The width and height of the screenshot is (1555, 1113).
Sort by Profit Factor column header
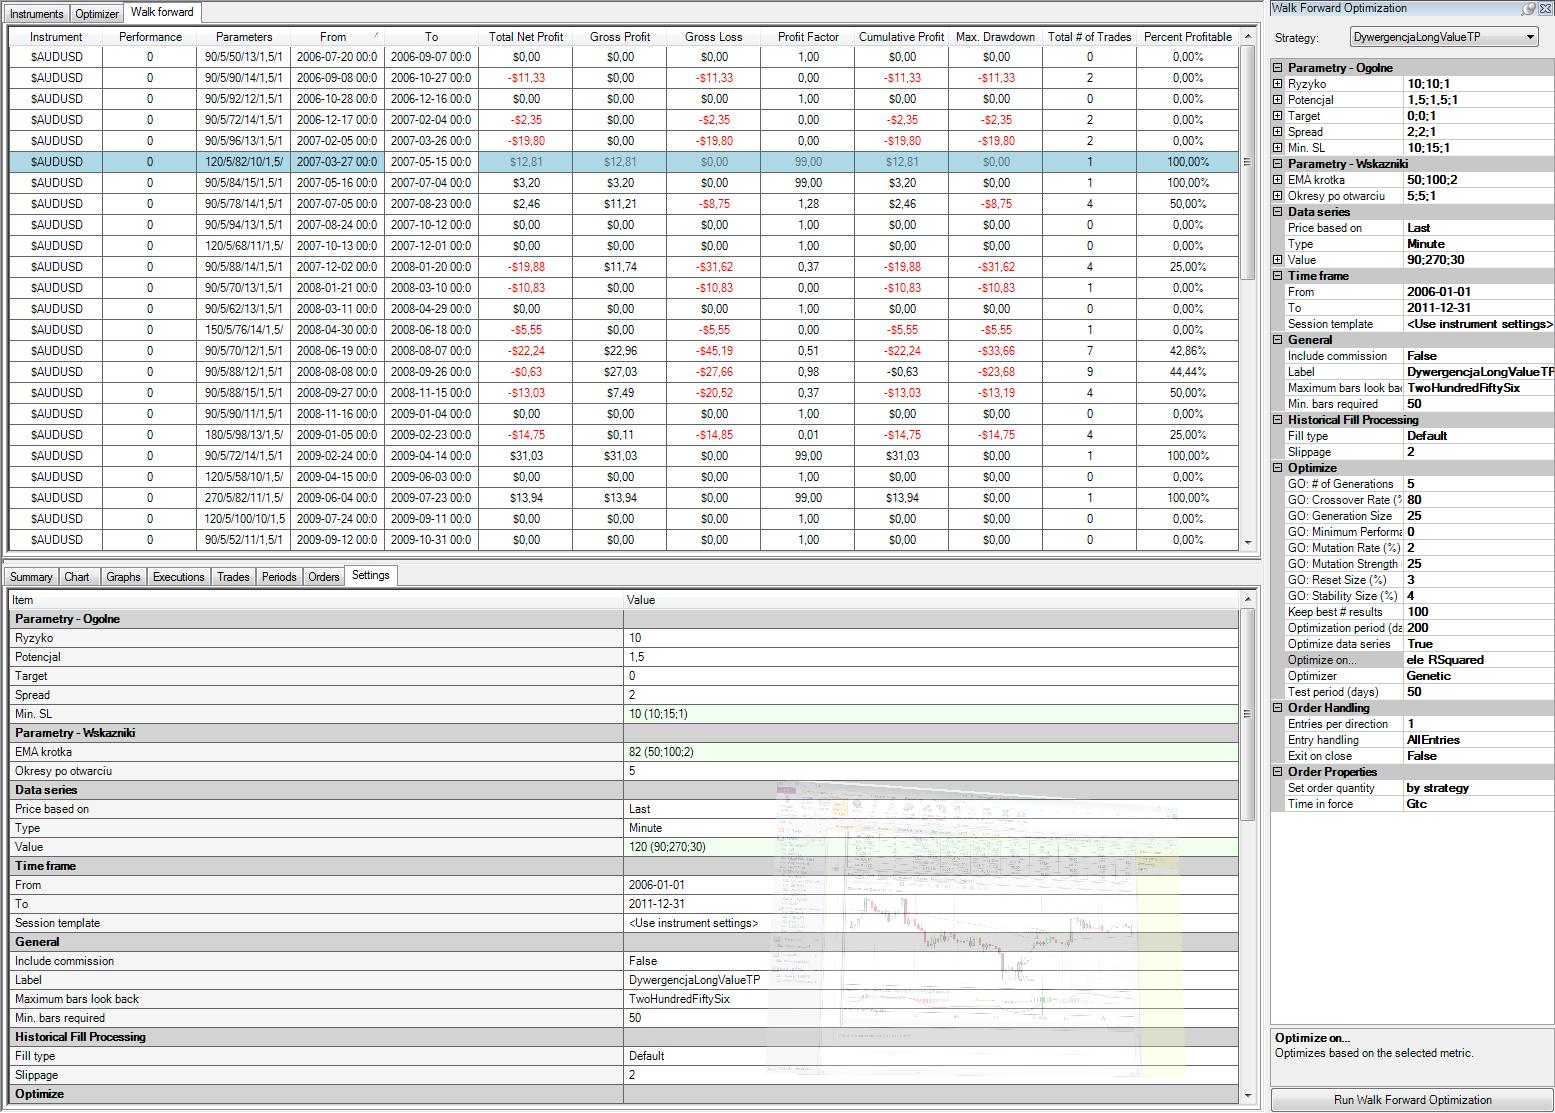click(x=808, y=37)
